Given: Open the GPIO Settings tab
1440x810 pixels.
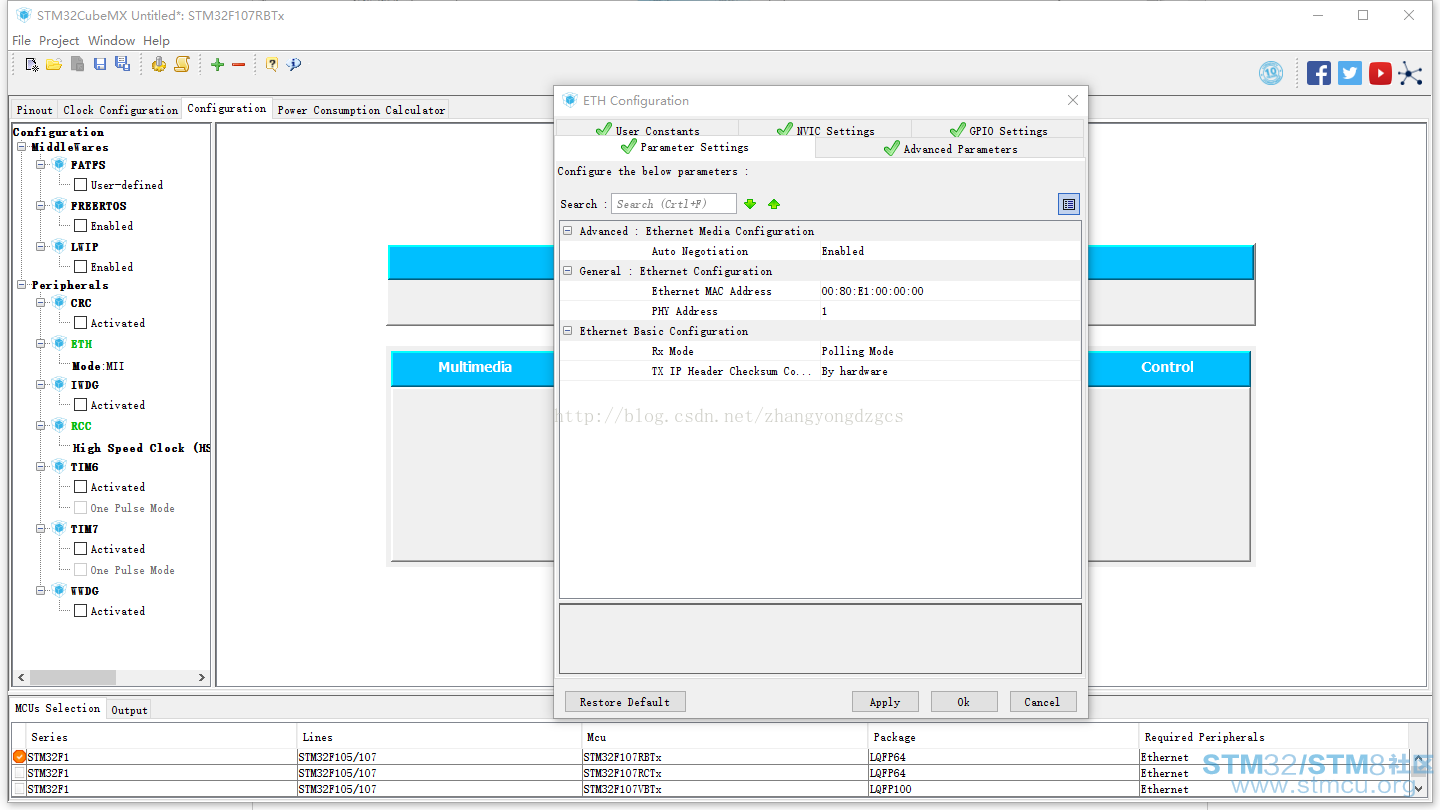Looking at the screenshot, I should pyautogui.click(x=997, y=130).
